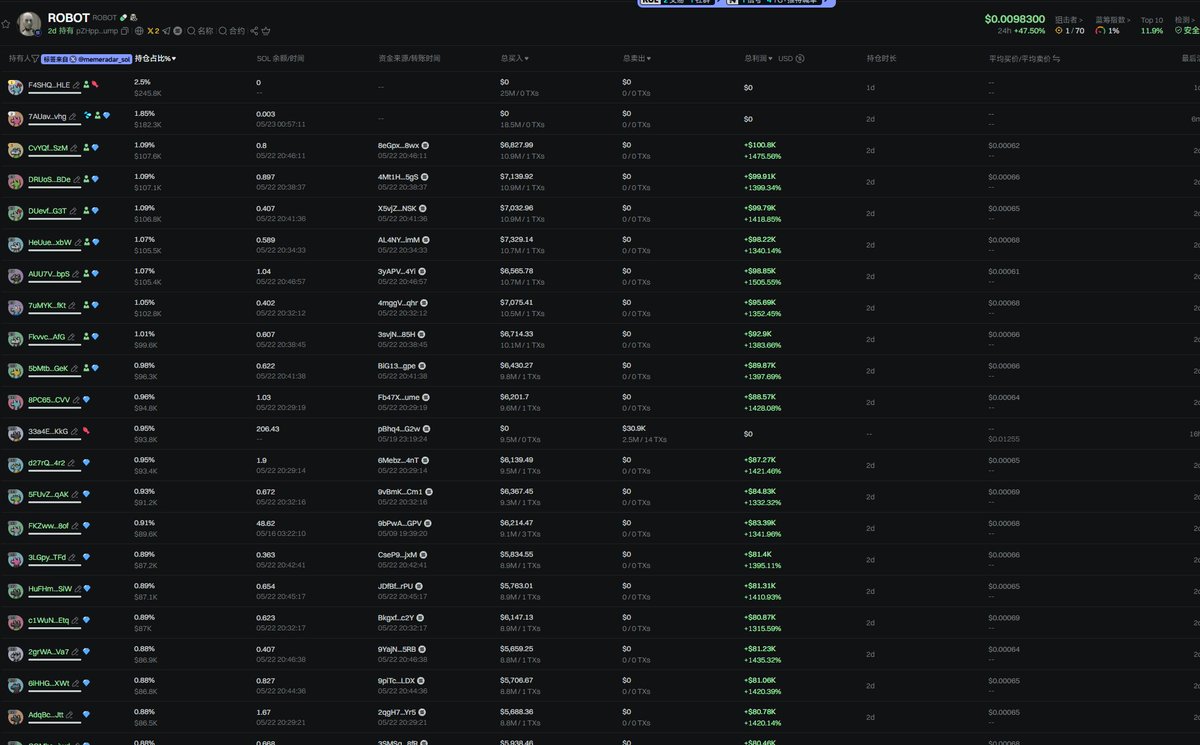Click the diamond badge on 8PC65...CVV

pyautogui.click(x=86, y=400)
